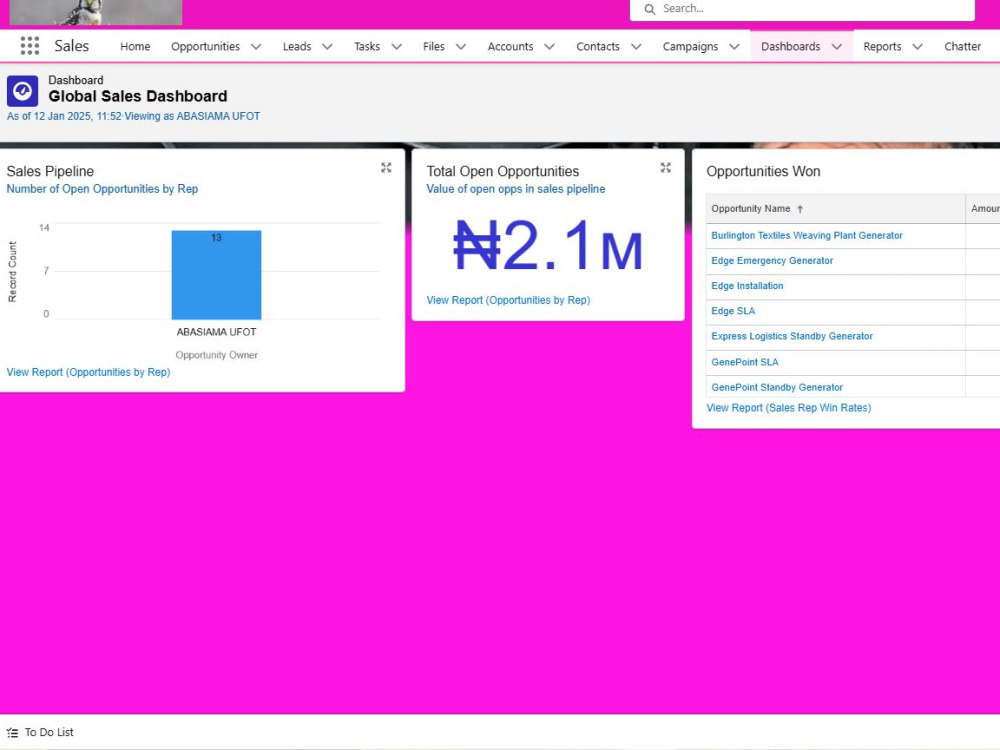
Task: Click the search magnifier icon
Action: [649, 9]
